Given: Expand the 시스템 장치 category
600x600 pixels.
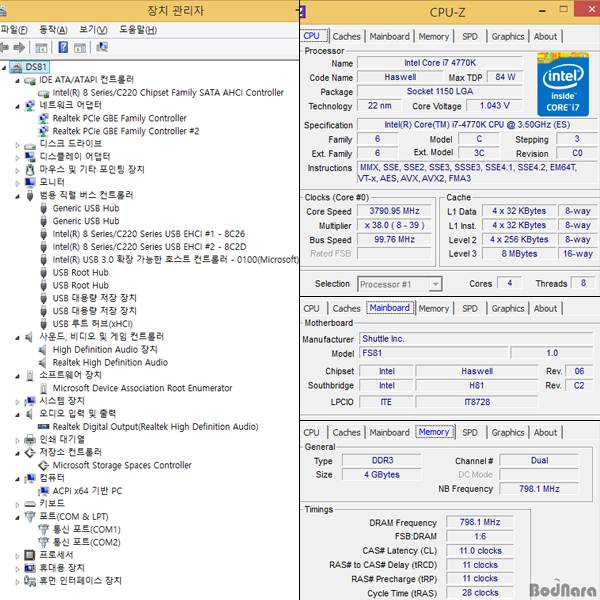Looking at the screenshot, I should coord(17,402).
